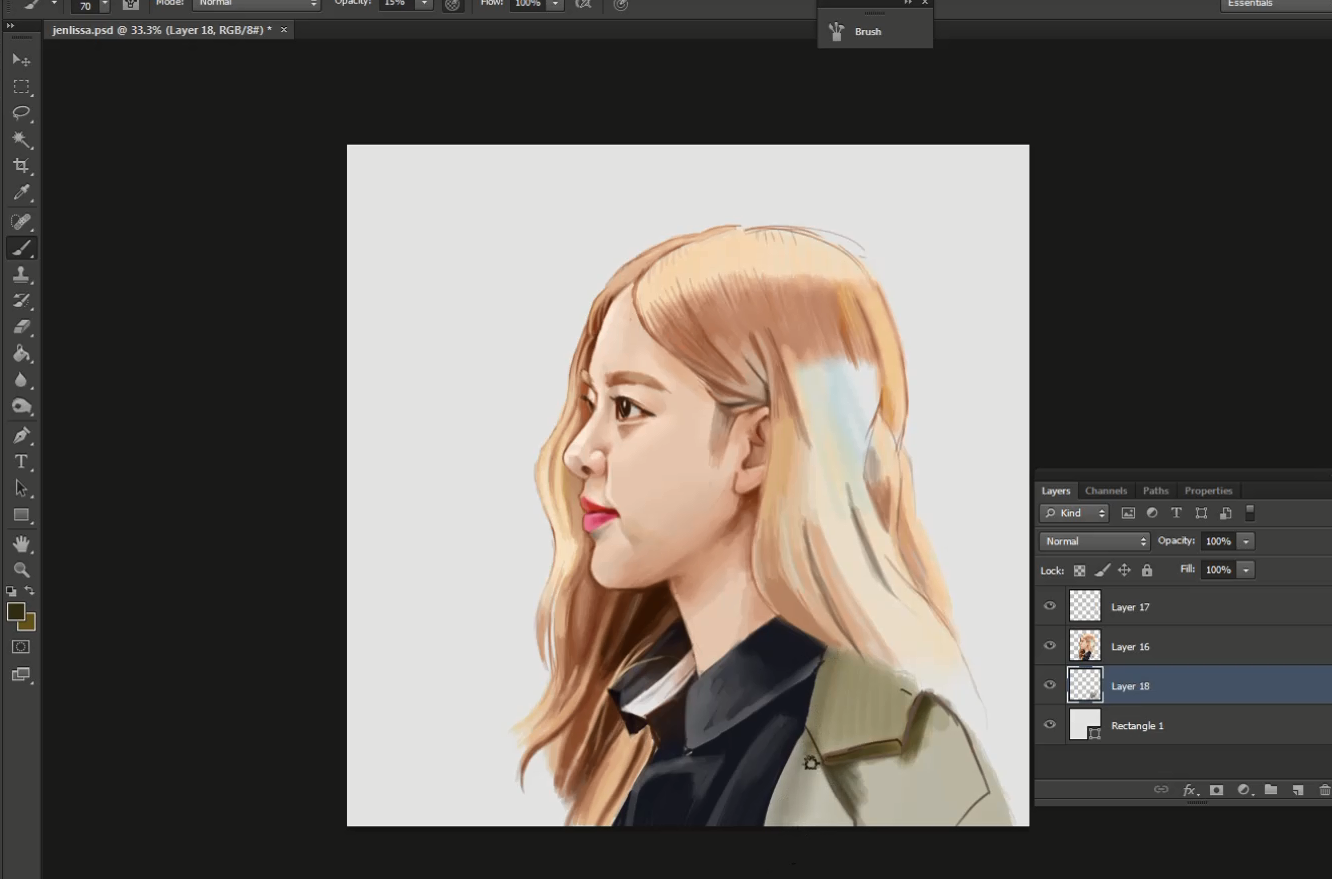Select the Horizontal Type tool
1332x879 pixels.
click(21, 462)
